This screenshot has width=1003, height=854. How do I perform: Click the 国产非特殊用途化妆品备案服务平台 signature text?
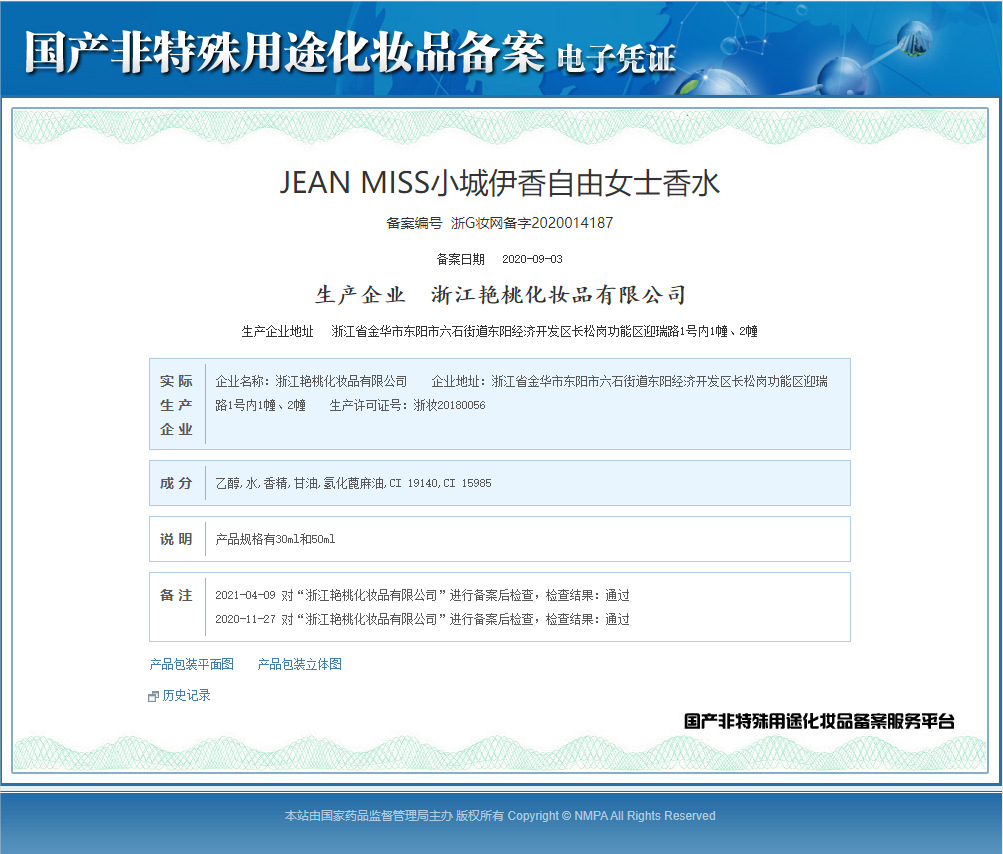(x=819, y=722)
